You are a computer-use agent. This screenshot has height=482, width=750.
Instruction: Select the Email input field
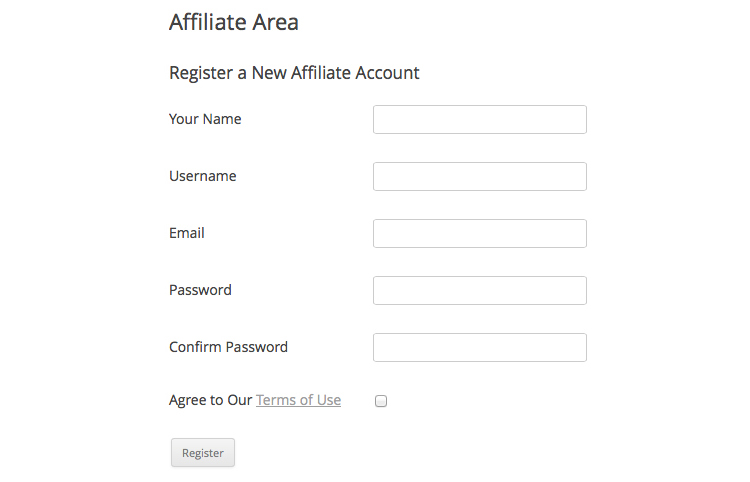tap(479, 234)
